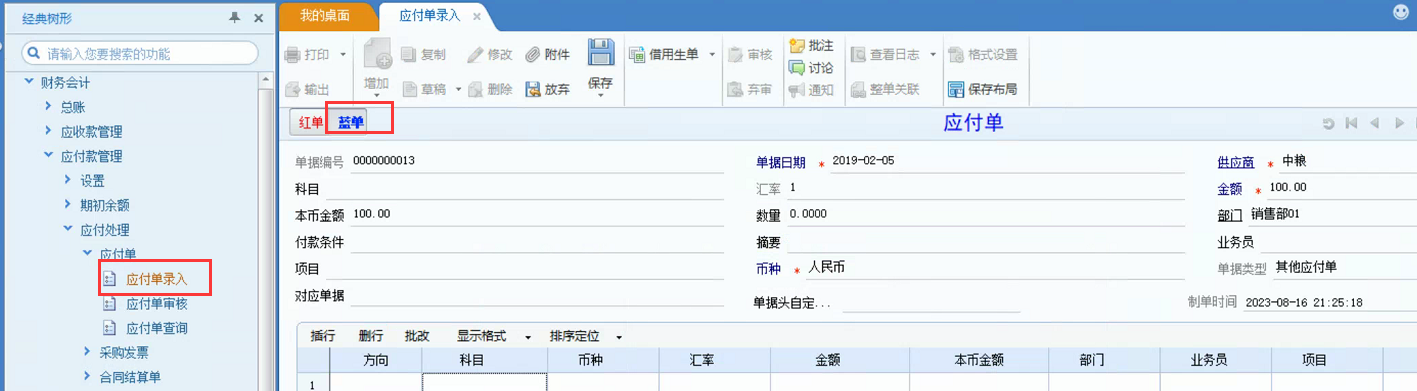Image resolution: width=1417 pixels, height=391 pixels.
Task: Expand the 应收款管理 tree node
Action: click(x=47, y=131)
